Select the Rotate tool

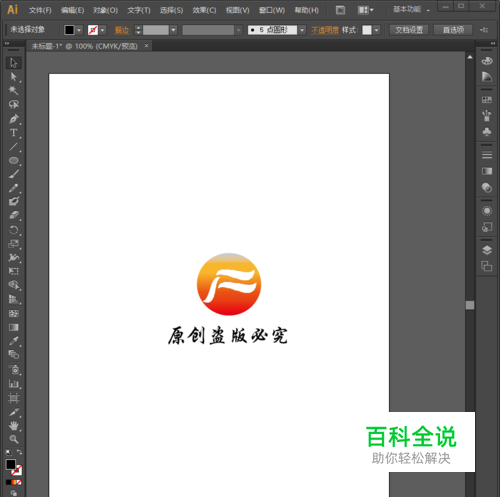pyautogui.click(x=14, y=230)
